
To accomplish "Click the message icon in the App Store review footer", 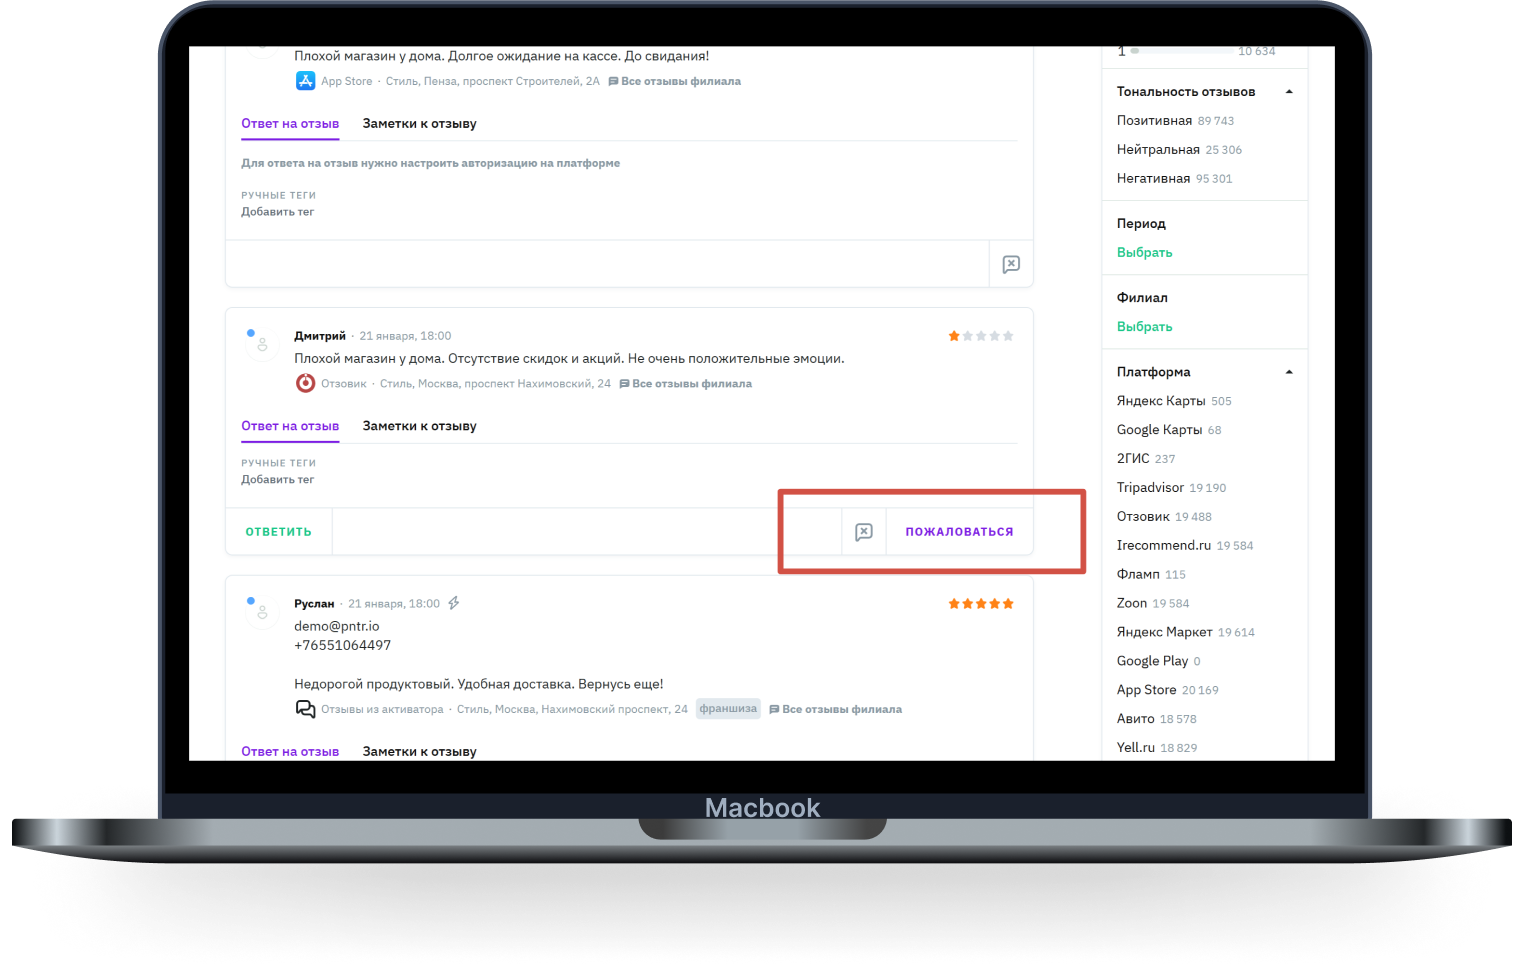I will coord(1011,264).
